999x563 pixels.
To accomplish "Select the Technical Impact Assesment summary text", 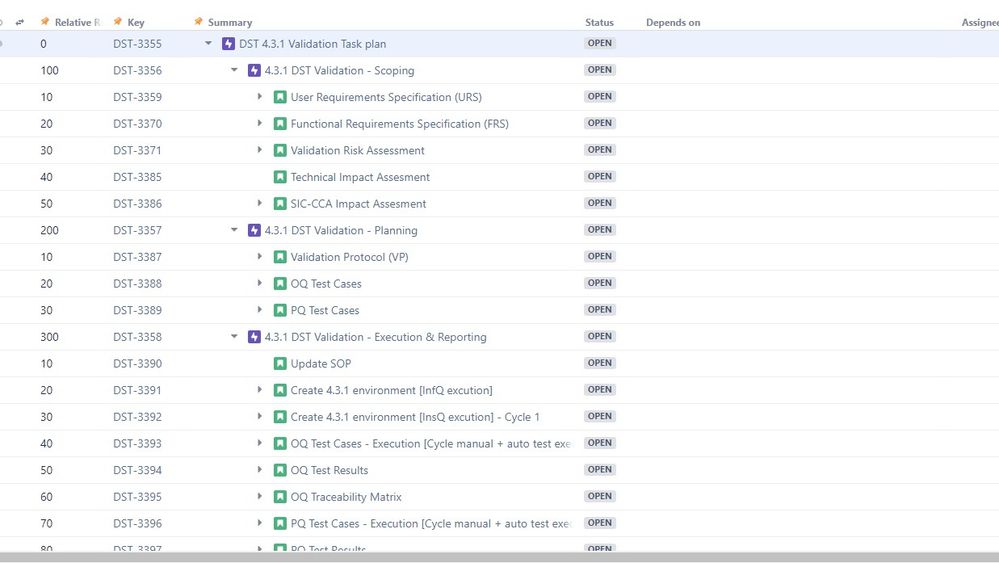I will pyautogui.click(x=360, y=177).
